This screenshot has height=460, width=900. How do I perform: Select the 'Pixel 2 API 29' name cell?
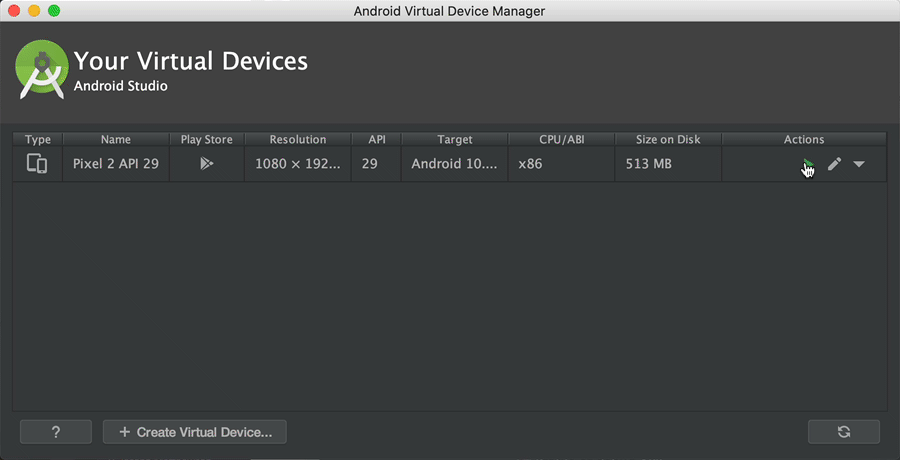[x=116, y=164]
